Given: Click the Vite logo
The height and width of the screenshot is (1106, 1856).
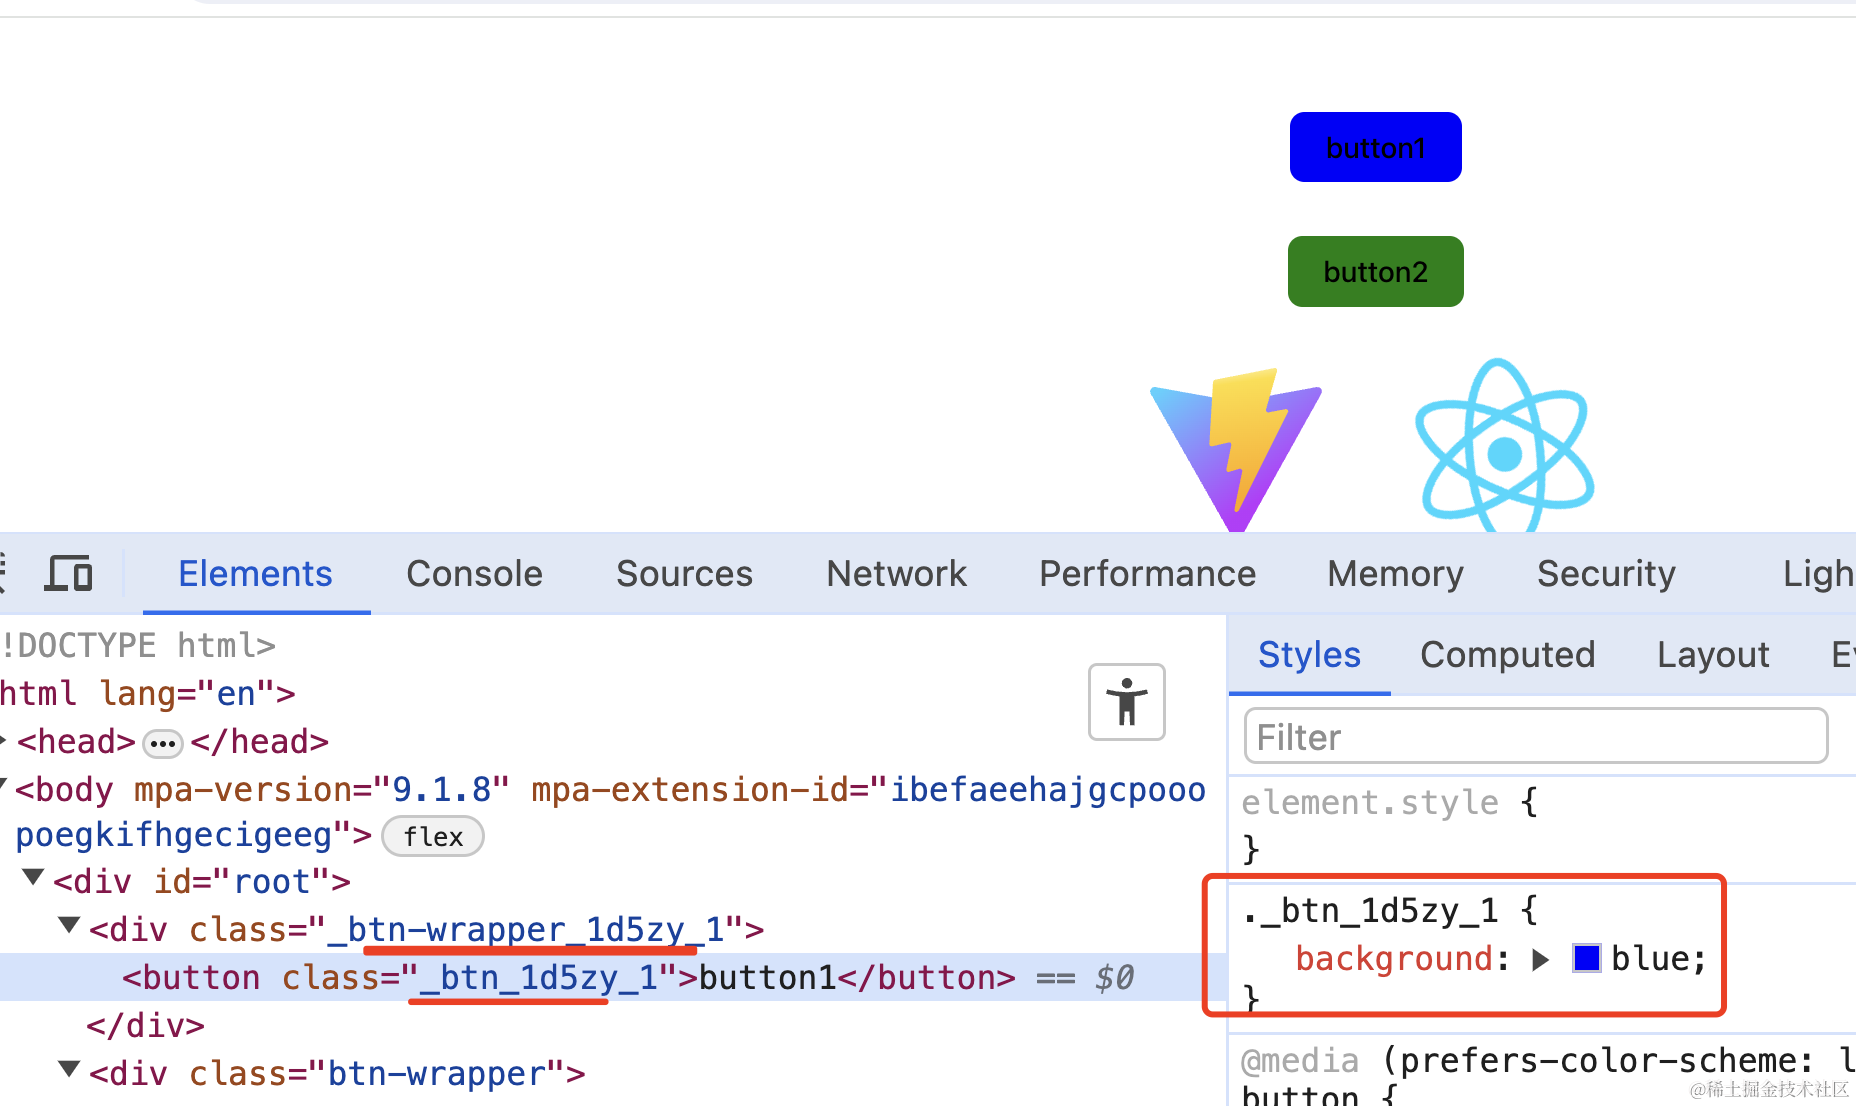Looking at the screenshot, I should tap(1236, 450).
